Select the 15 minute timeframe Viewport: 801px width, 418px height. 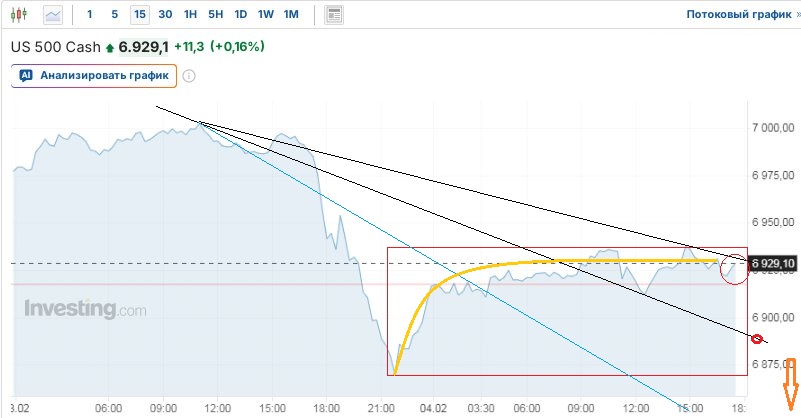pyautogui.click(x=139, y=15)
